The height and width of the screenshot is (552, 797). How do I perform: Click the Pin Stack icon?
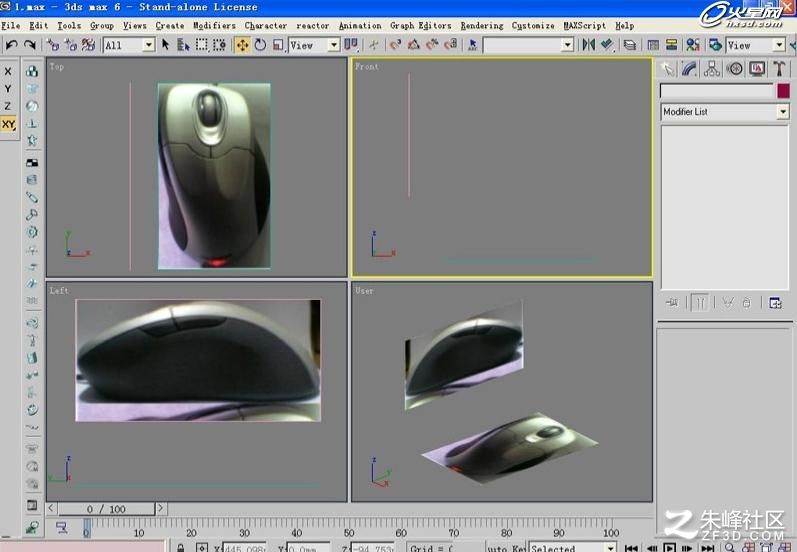pyautogui.click(x=672, y=303)
